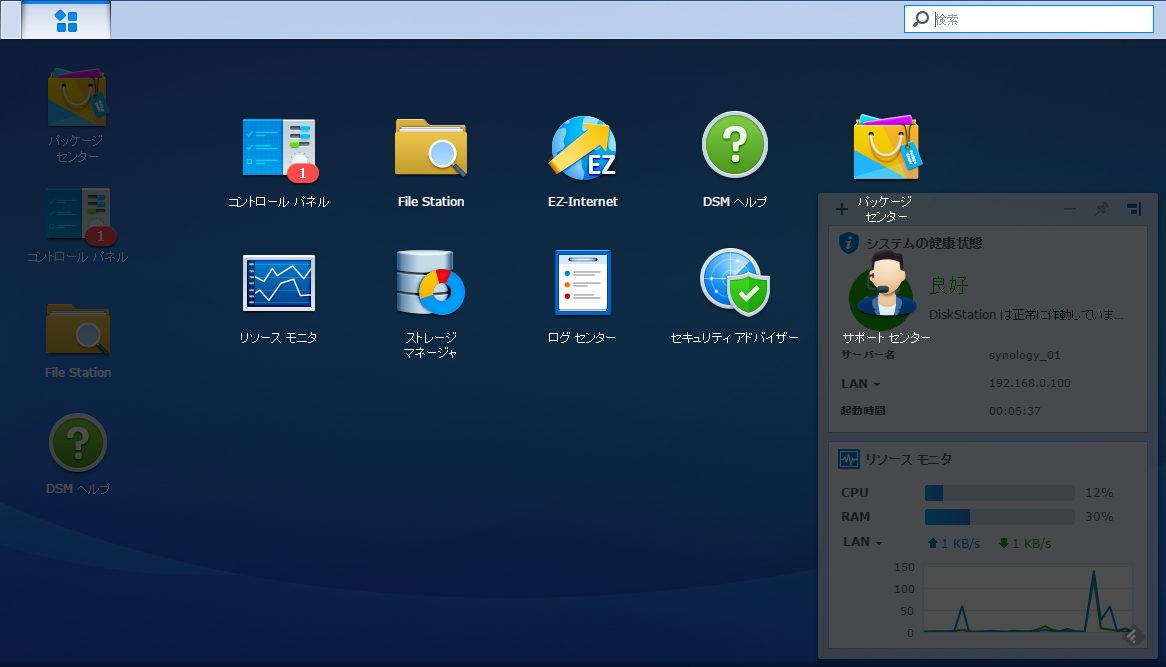Click the dimmed File Station desktop shortcut

(x=78, y=329)
